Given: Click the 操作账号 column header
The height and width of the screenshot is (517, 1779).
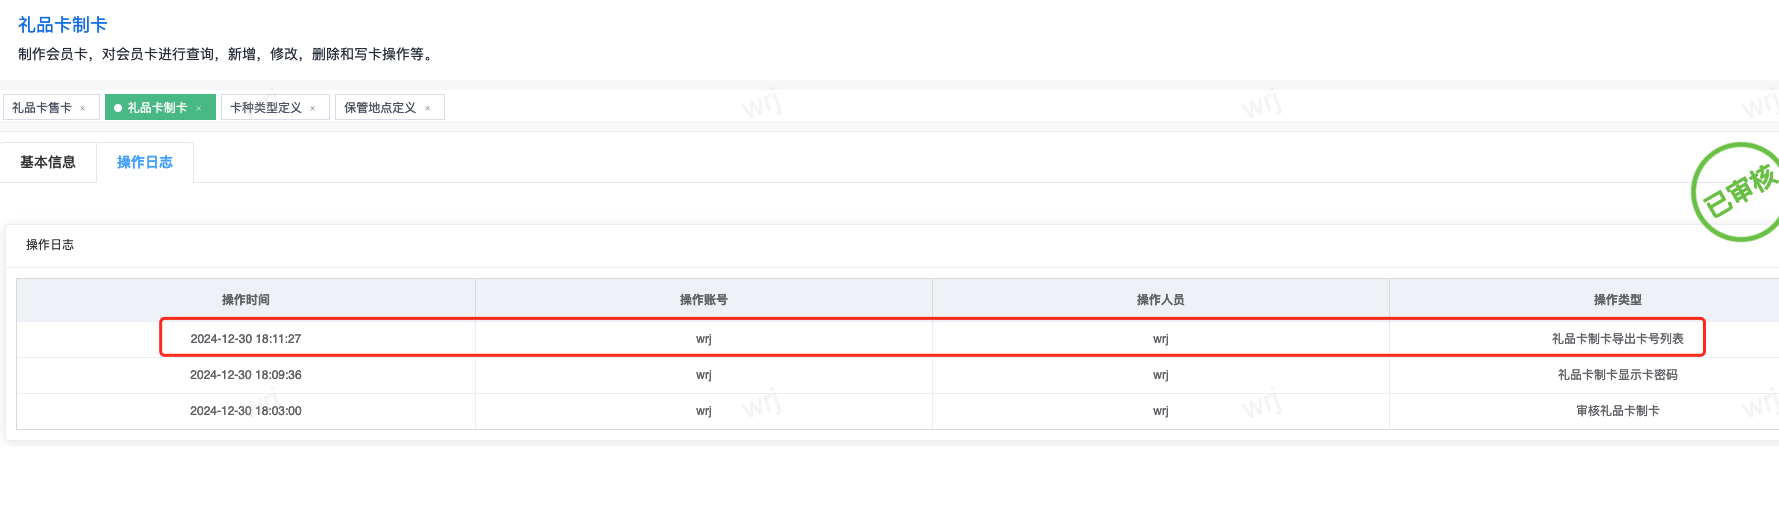Looking at the screenshot, I should [704, 300].
